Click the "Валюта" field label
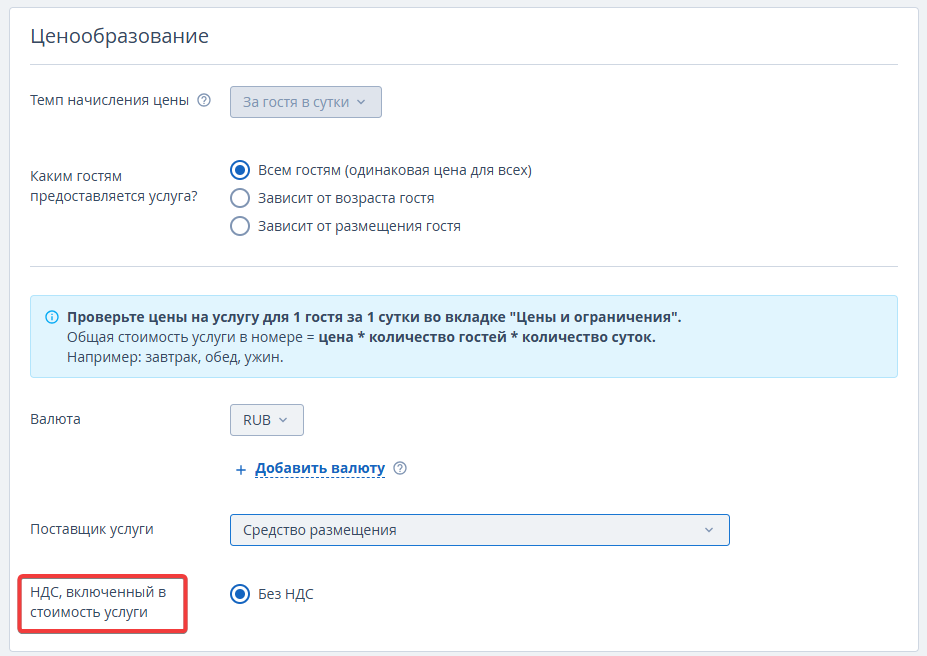 click(56, 419)
